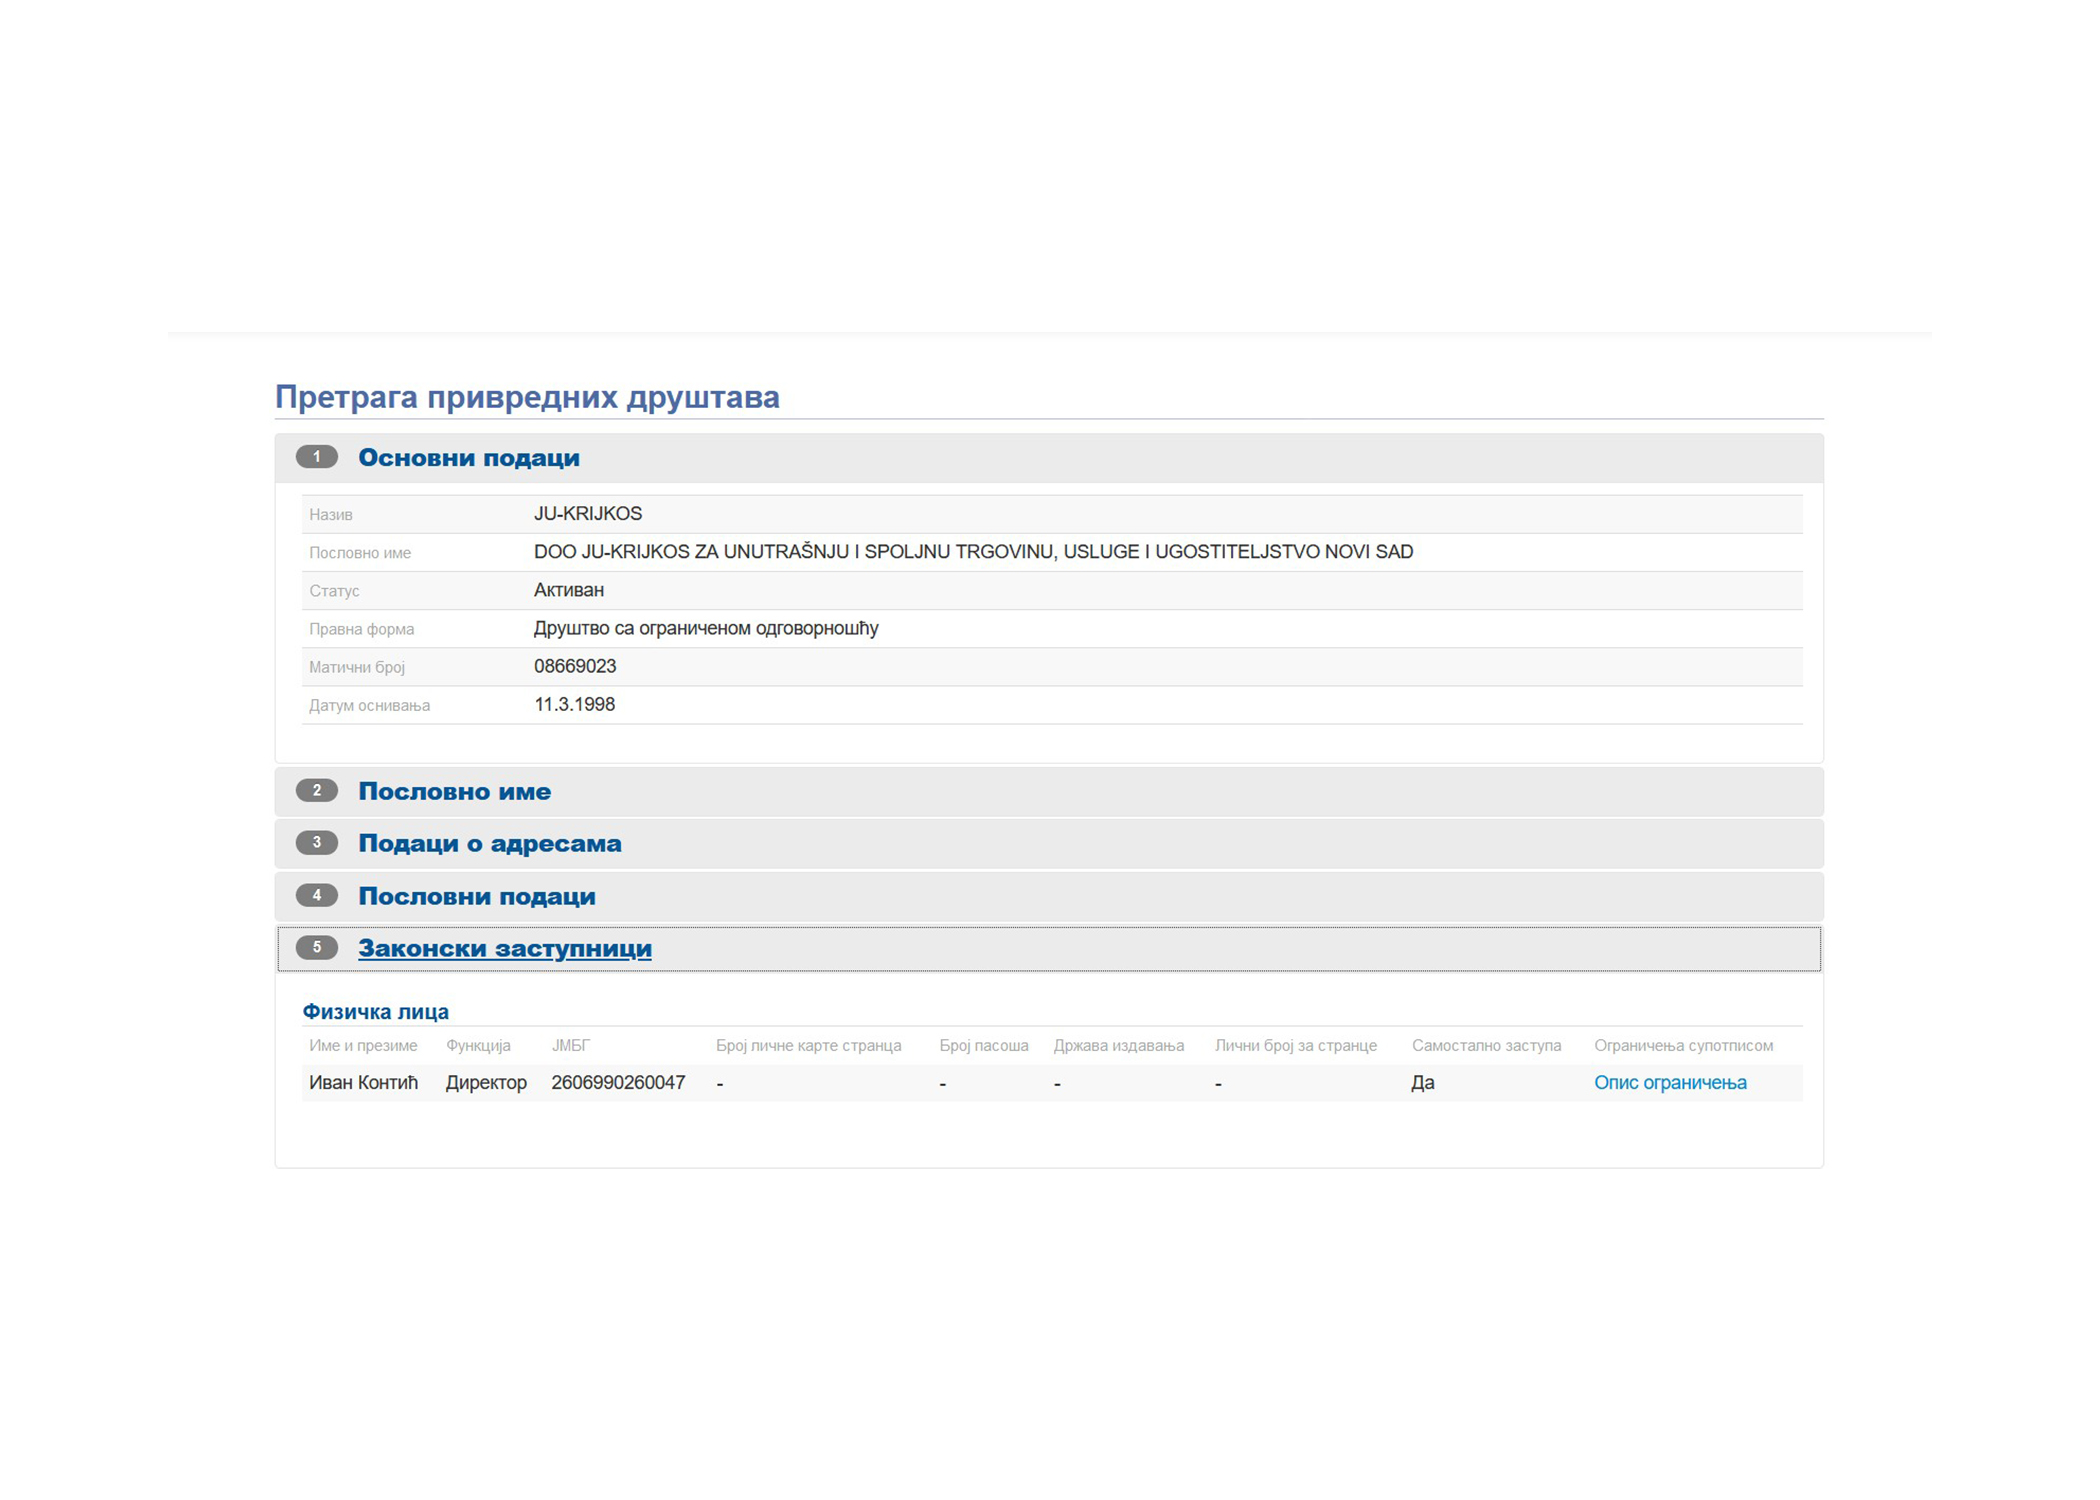Click the Претрага привредних друштава heading

[x=527, y=397]
